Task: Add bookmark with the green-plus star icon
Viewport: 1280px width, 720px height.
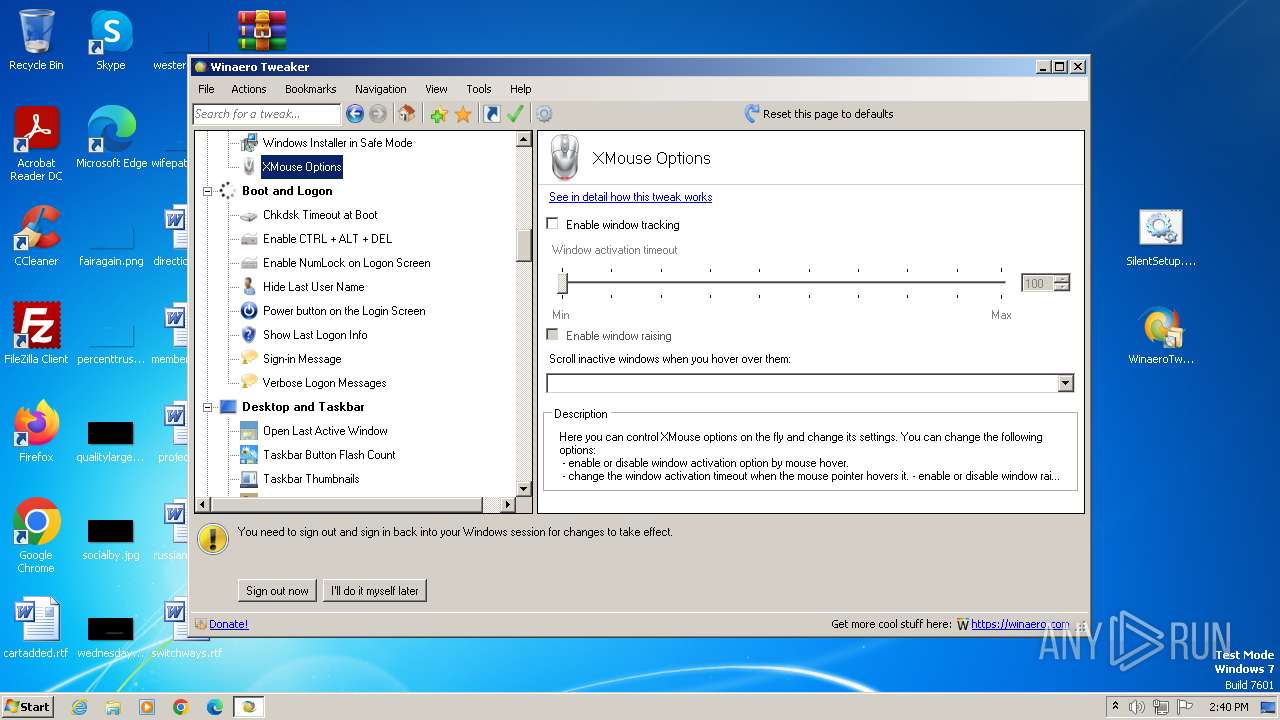Action: pyautogui.click(x=438, y=114)
